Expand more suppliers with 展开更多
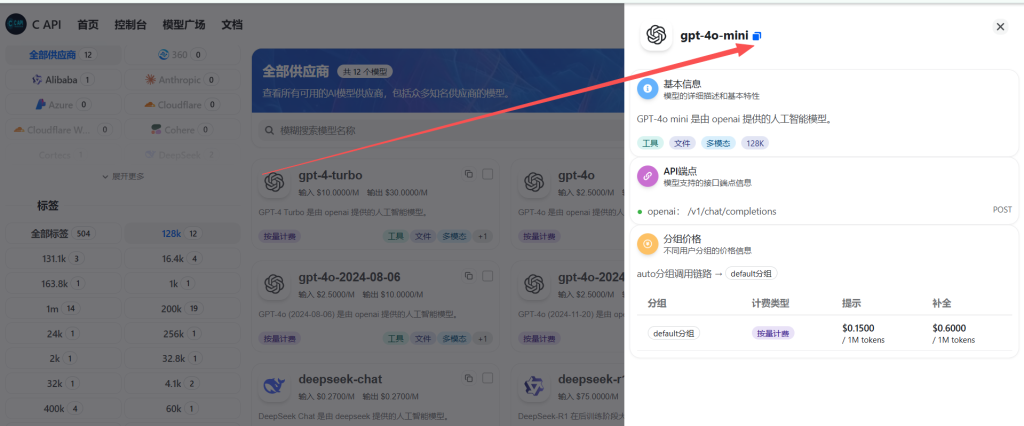1024x426 pixels. point(123,176)
